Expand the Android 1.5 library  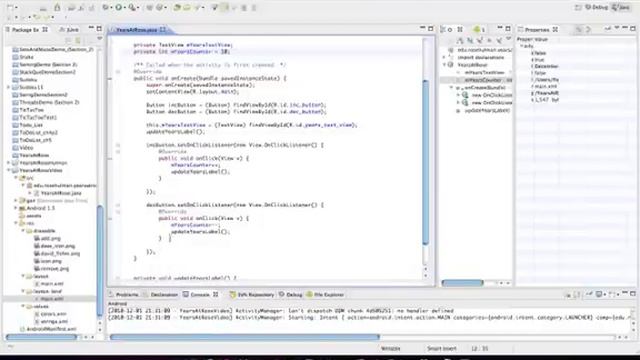click(x=16, y=208)
